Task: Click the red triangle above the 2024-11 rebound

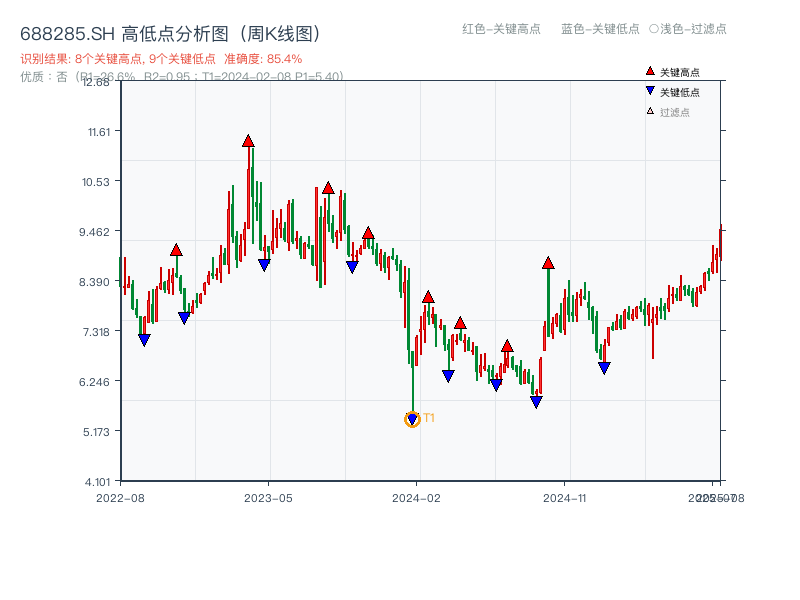Action: (548, 263)
